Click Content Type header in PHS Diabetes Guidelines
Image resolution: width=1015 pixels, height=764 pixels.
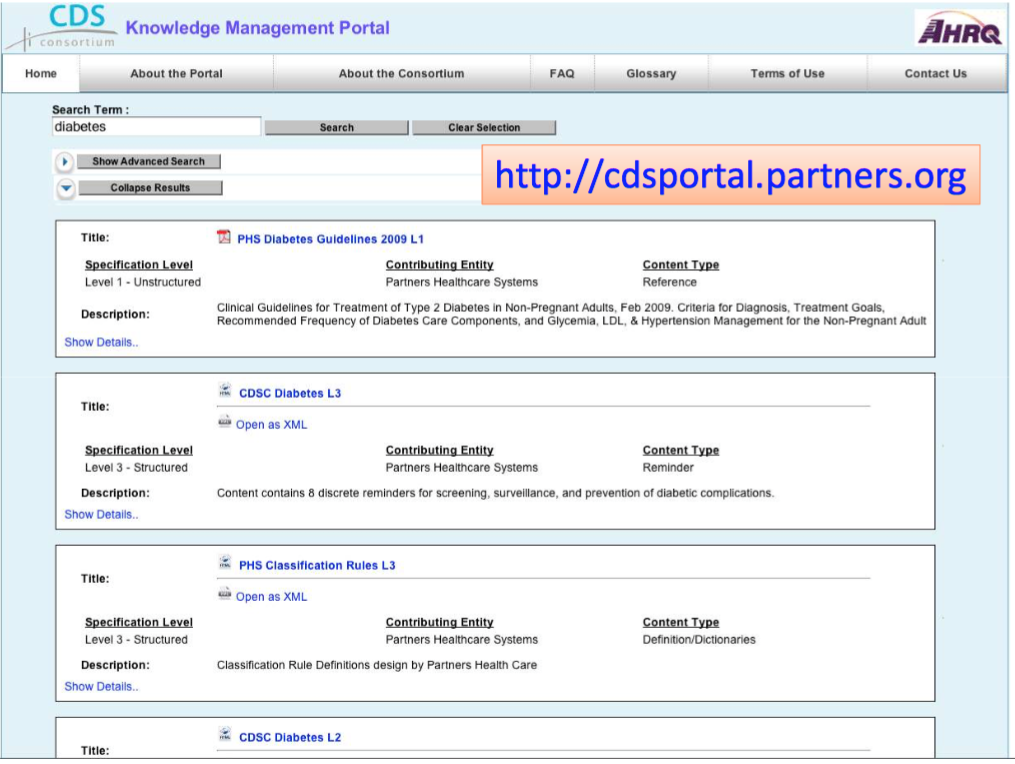pos(680,265)
